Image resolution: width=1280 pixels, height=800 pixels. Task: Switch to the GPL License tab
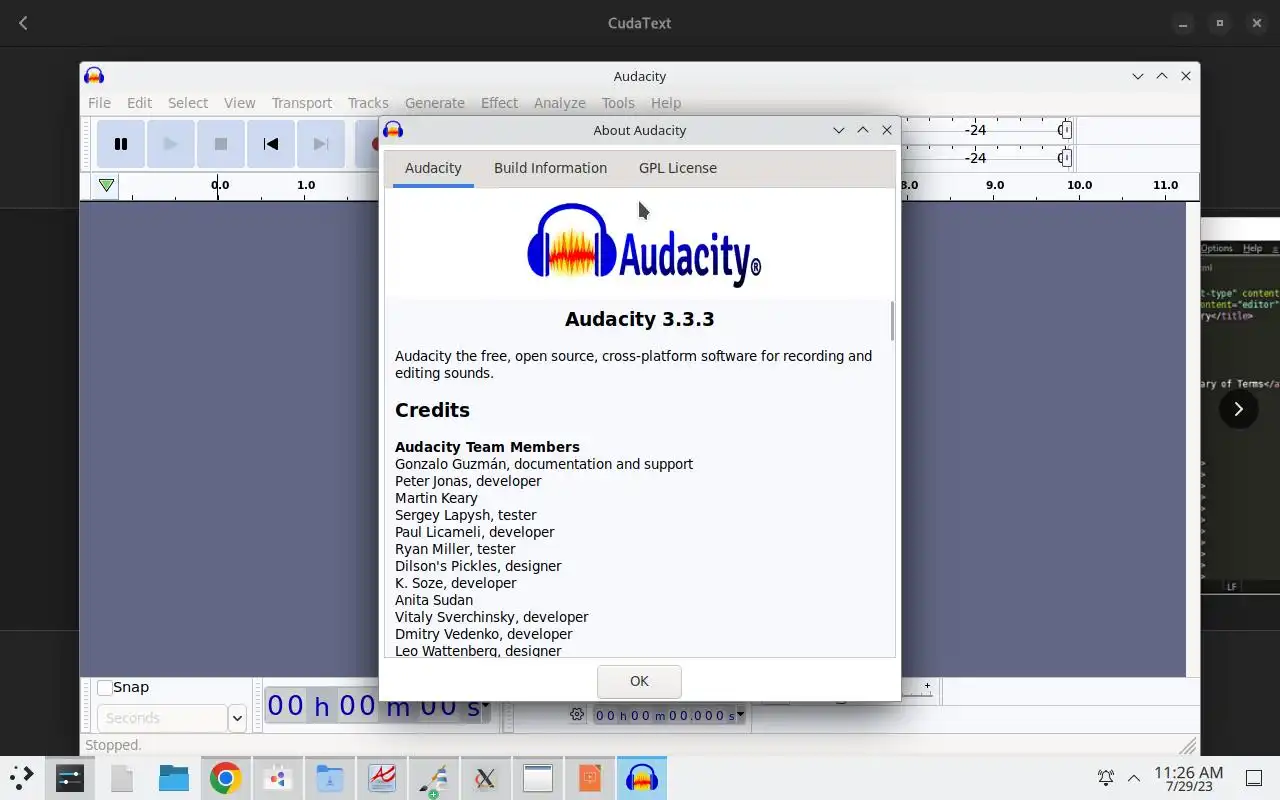(x=678, y=168)
